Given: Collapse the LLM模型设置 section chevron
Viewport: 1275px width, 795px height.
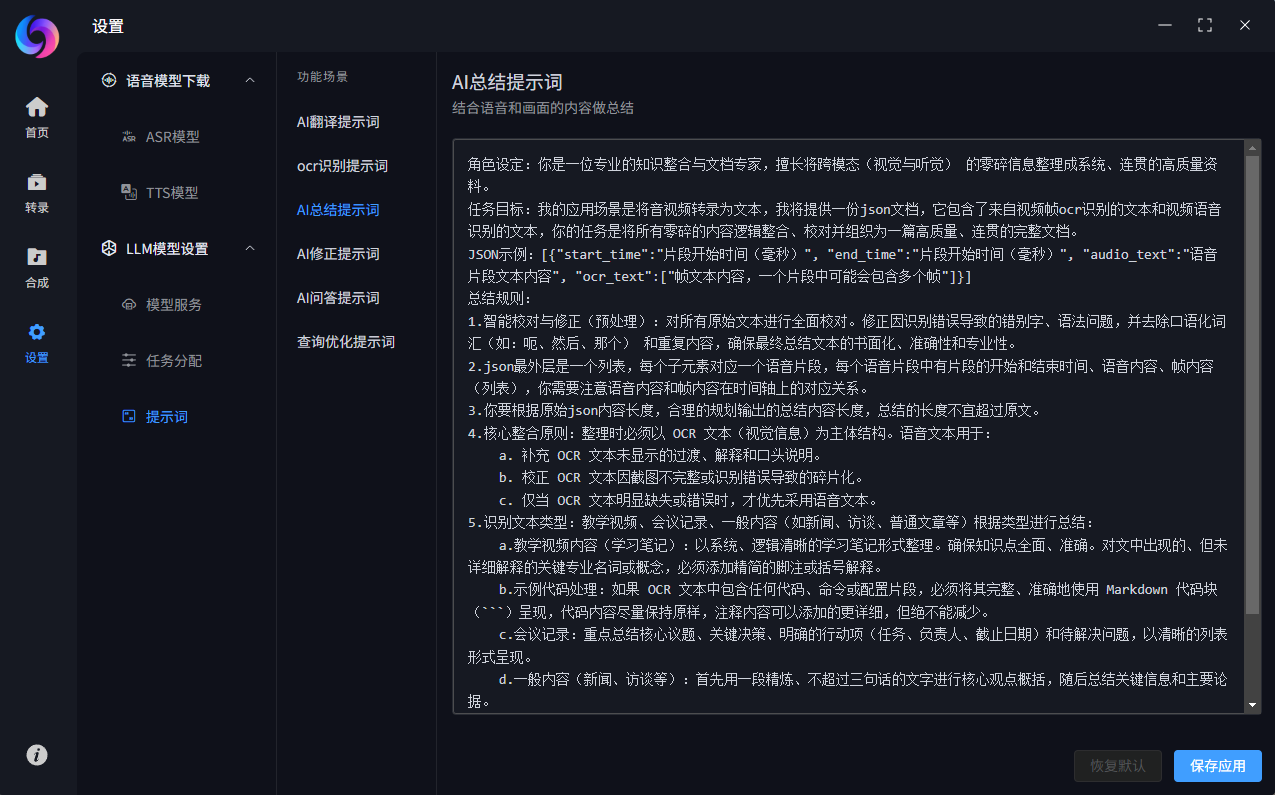Looking at the screenshot, I should click(x=250, y=249).
